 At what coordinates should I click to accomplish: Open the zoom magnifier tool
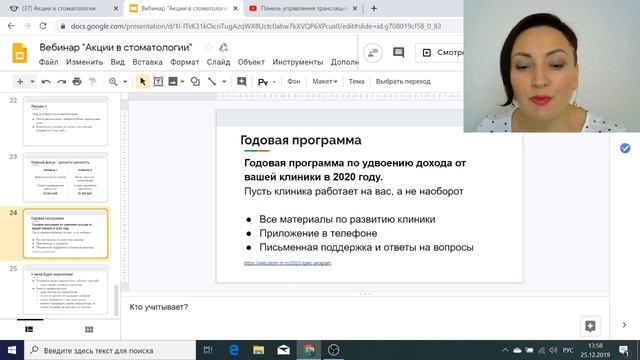(x=113, y=82)
